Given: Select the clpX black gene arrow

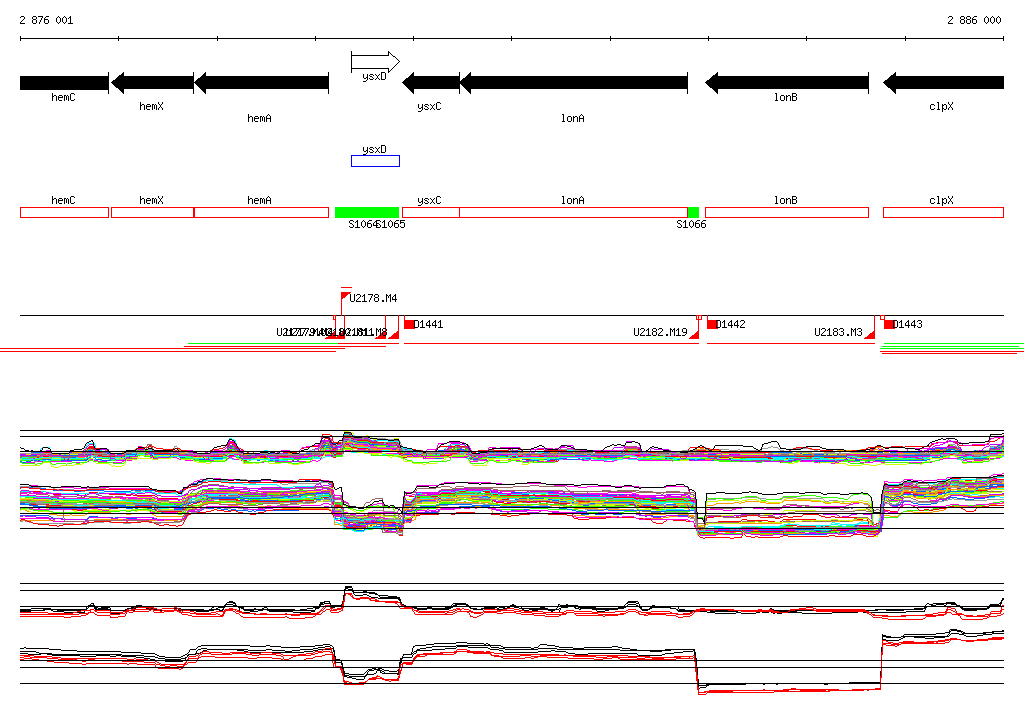Looking at the screenshot, I should coord(944,83).
